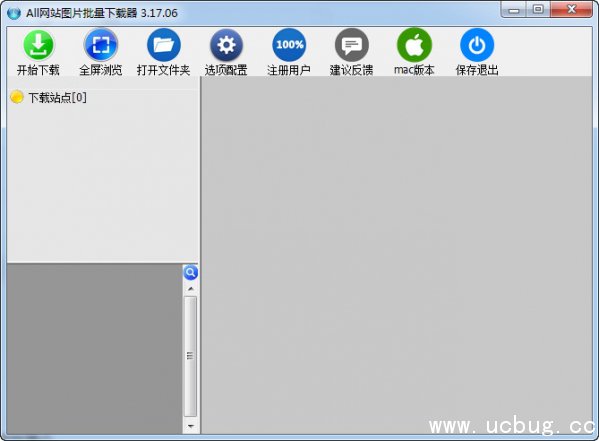The height and width of the screenshot is (441, 599).
Task: Open the 打开文件夹 folder icon
Action: 164,45
